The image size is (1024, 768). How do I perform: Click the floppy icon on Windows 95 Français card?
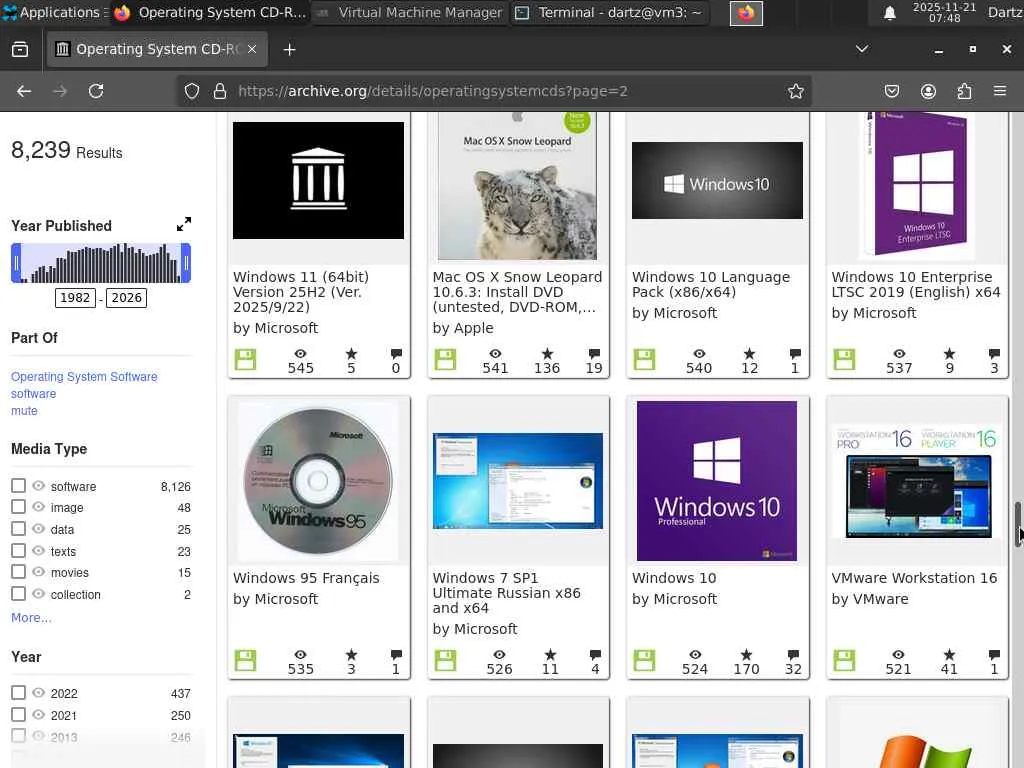point(246,660)
